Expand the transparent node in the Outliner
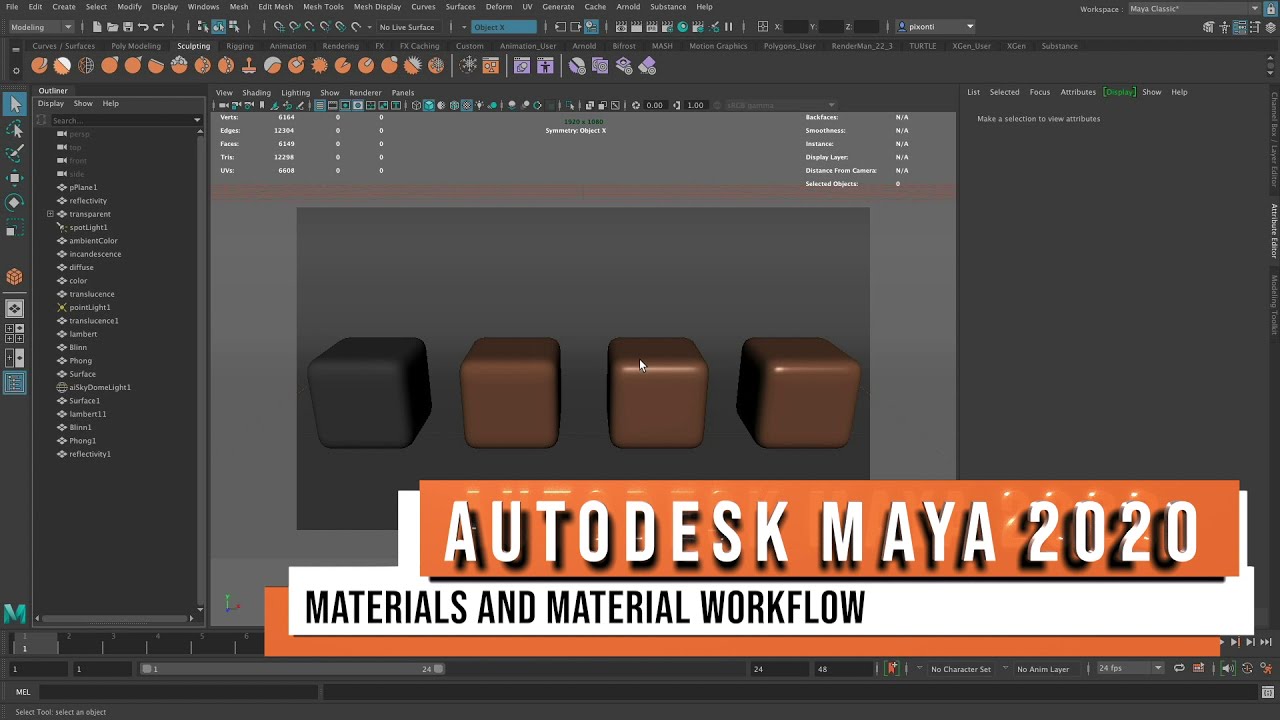The image size is (1280, 720). click(50, 214)
